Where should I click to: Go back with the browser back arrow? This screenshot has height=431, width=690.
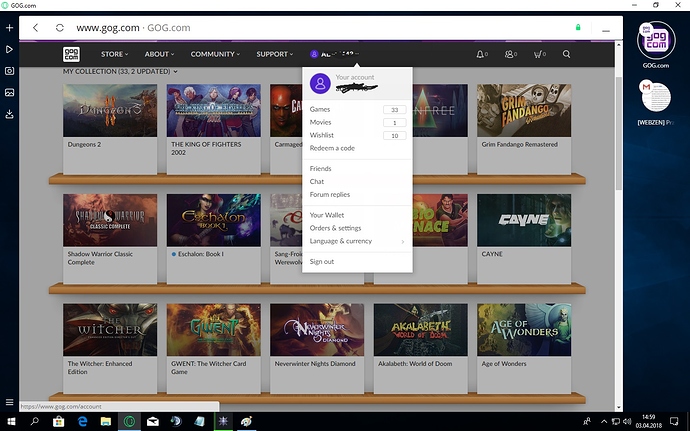[36, 28]
